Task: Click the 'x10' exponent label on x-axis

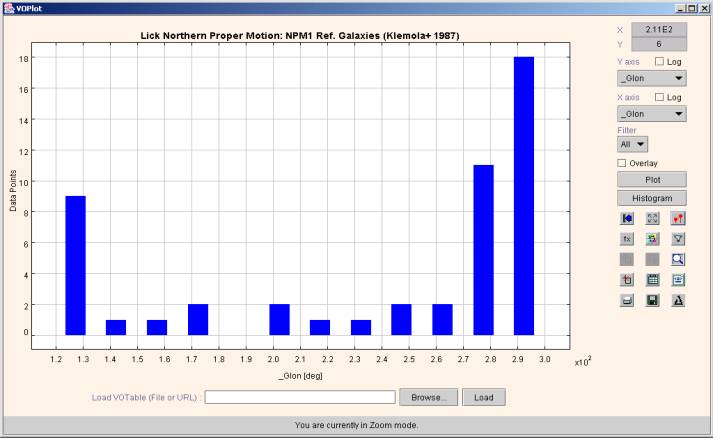Action: (x=582, y=362)
